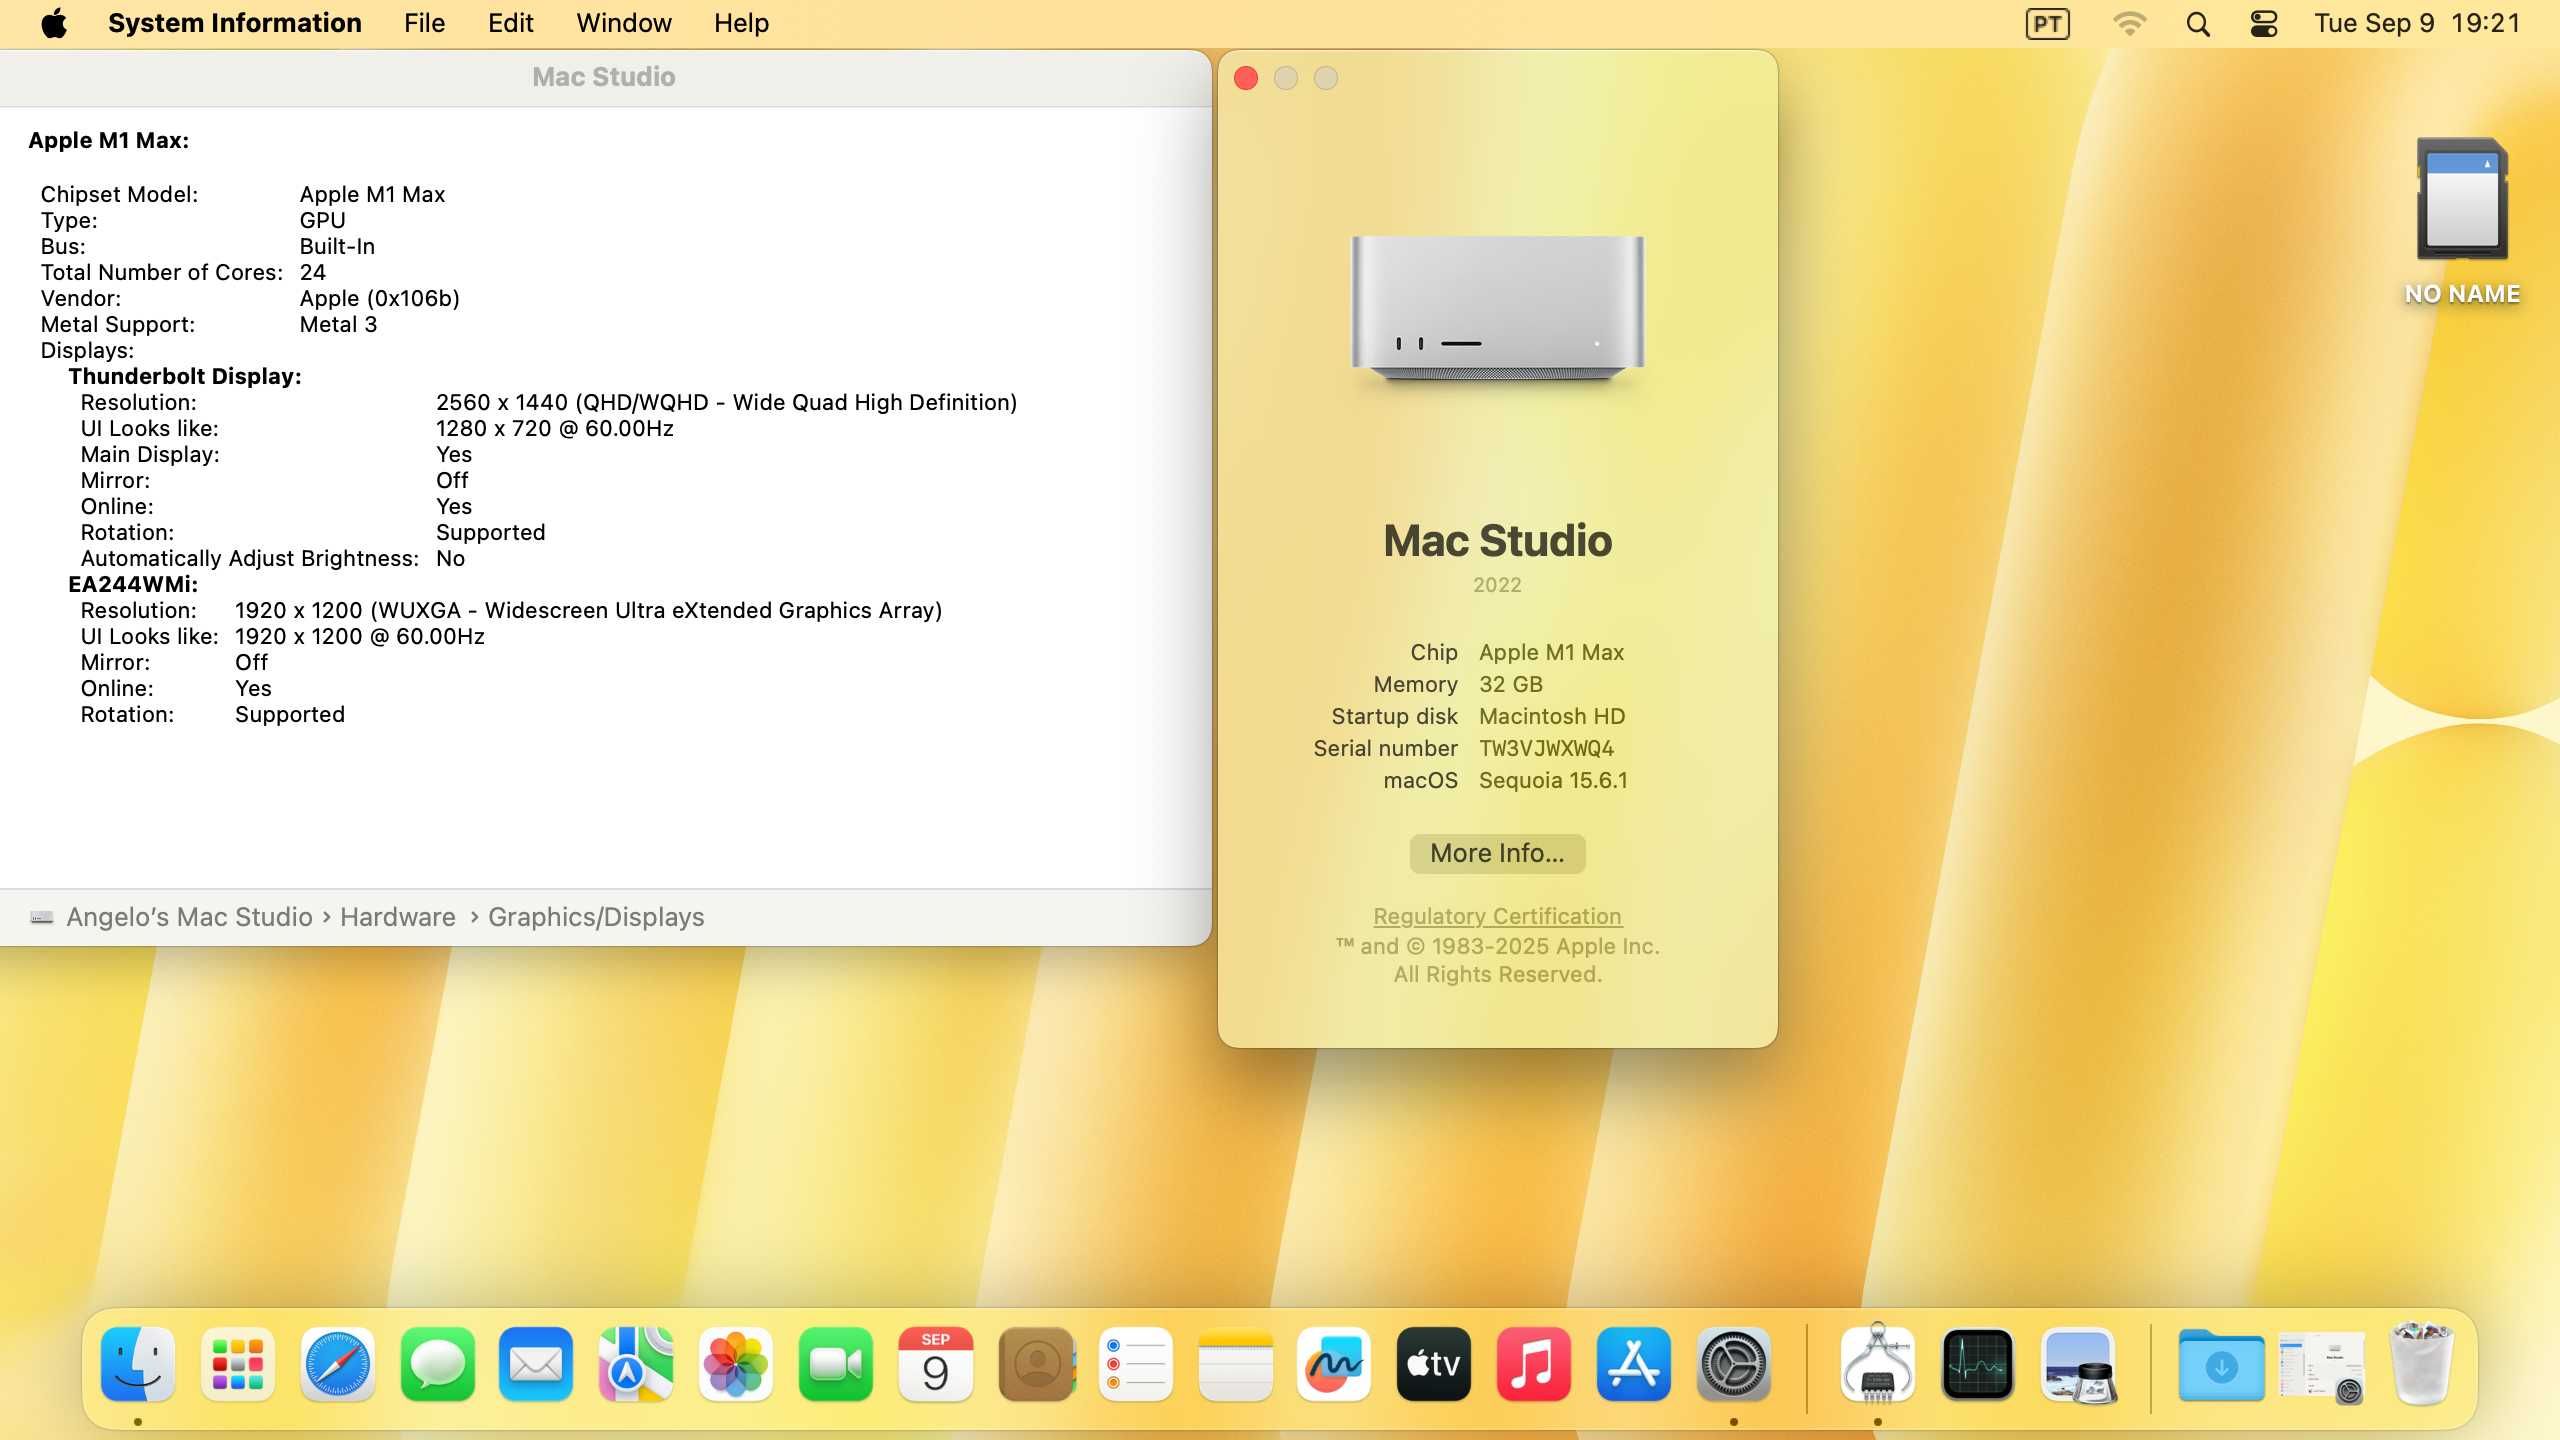Open the Edit menu
The height and width of the screenshot is (1440, 2560).
pos(510,23)
